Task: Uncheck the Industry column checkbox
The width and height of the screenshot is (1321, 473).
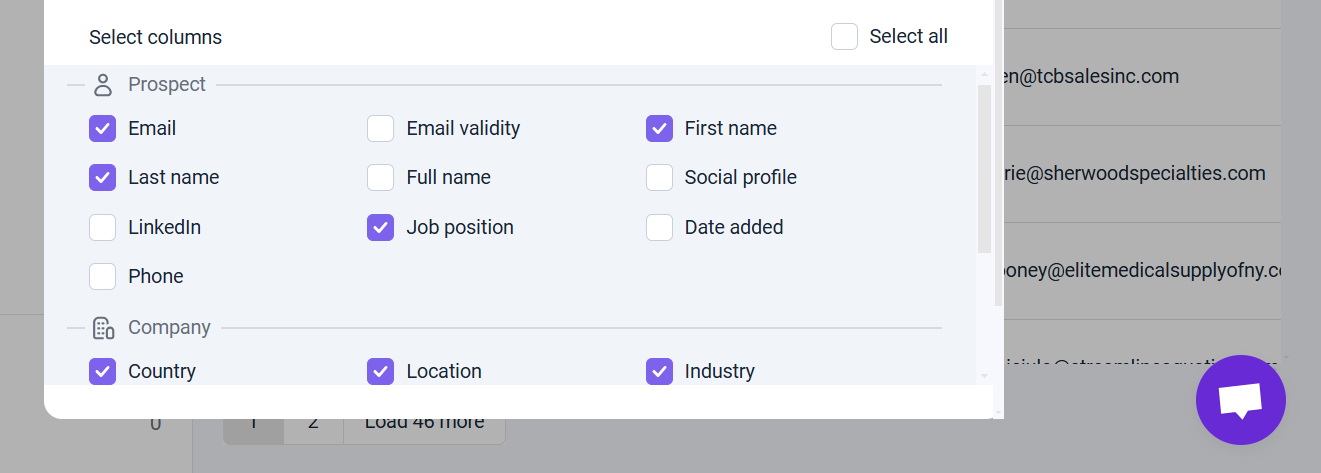Action: [x=659, y=371]
